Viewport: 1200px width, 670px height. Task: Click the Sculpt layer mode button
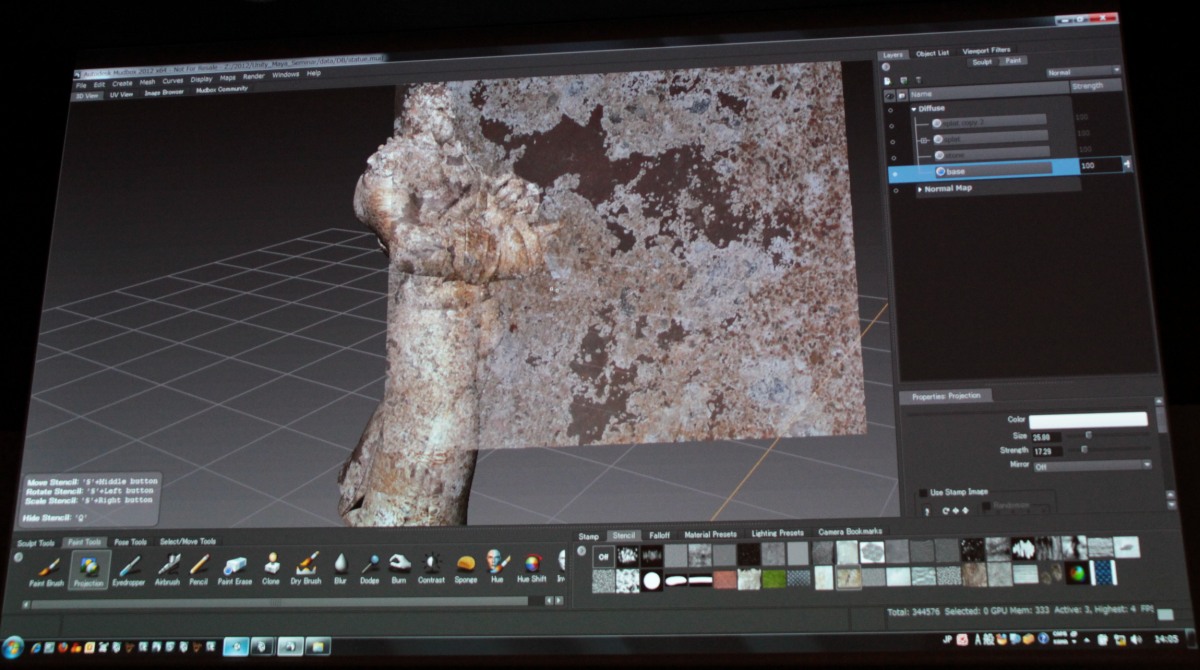983,62
